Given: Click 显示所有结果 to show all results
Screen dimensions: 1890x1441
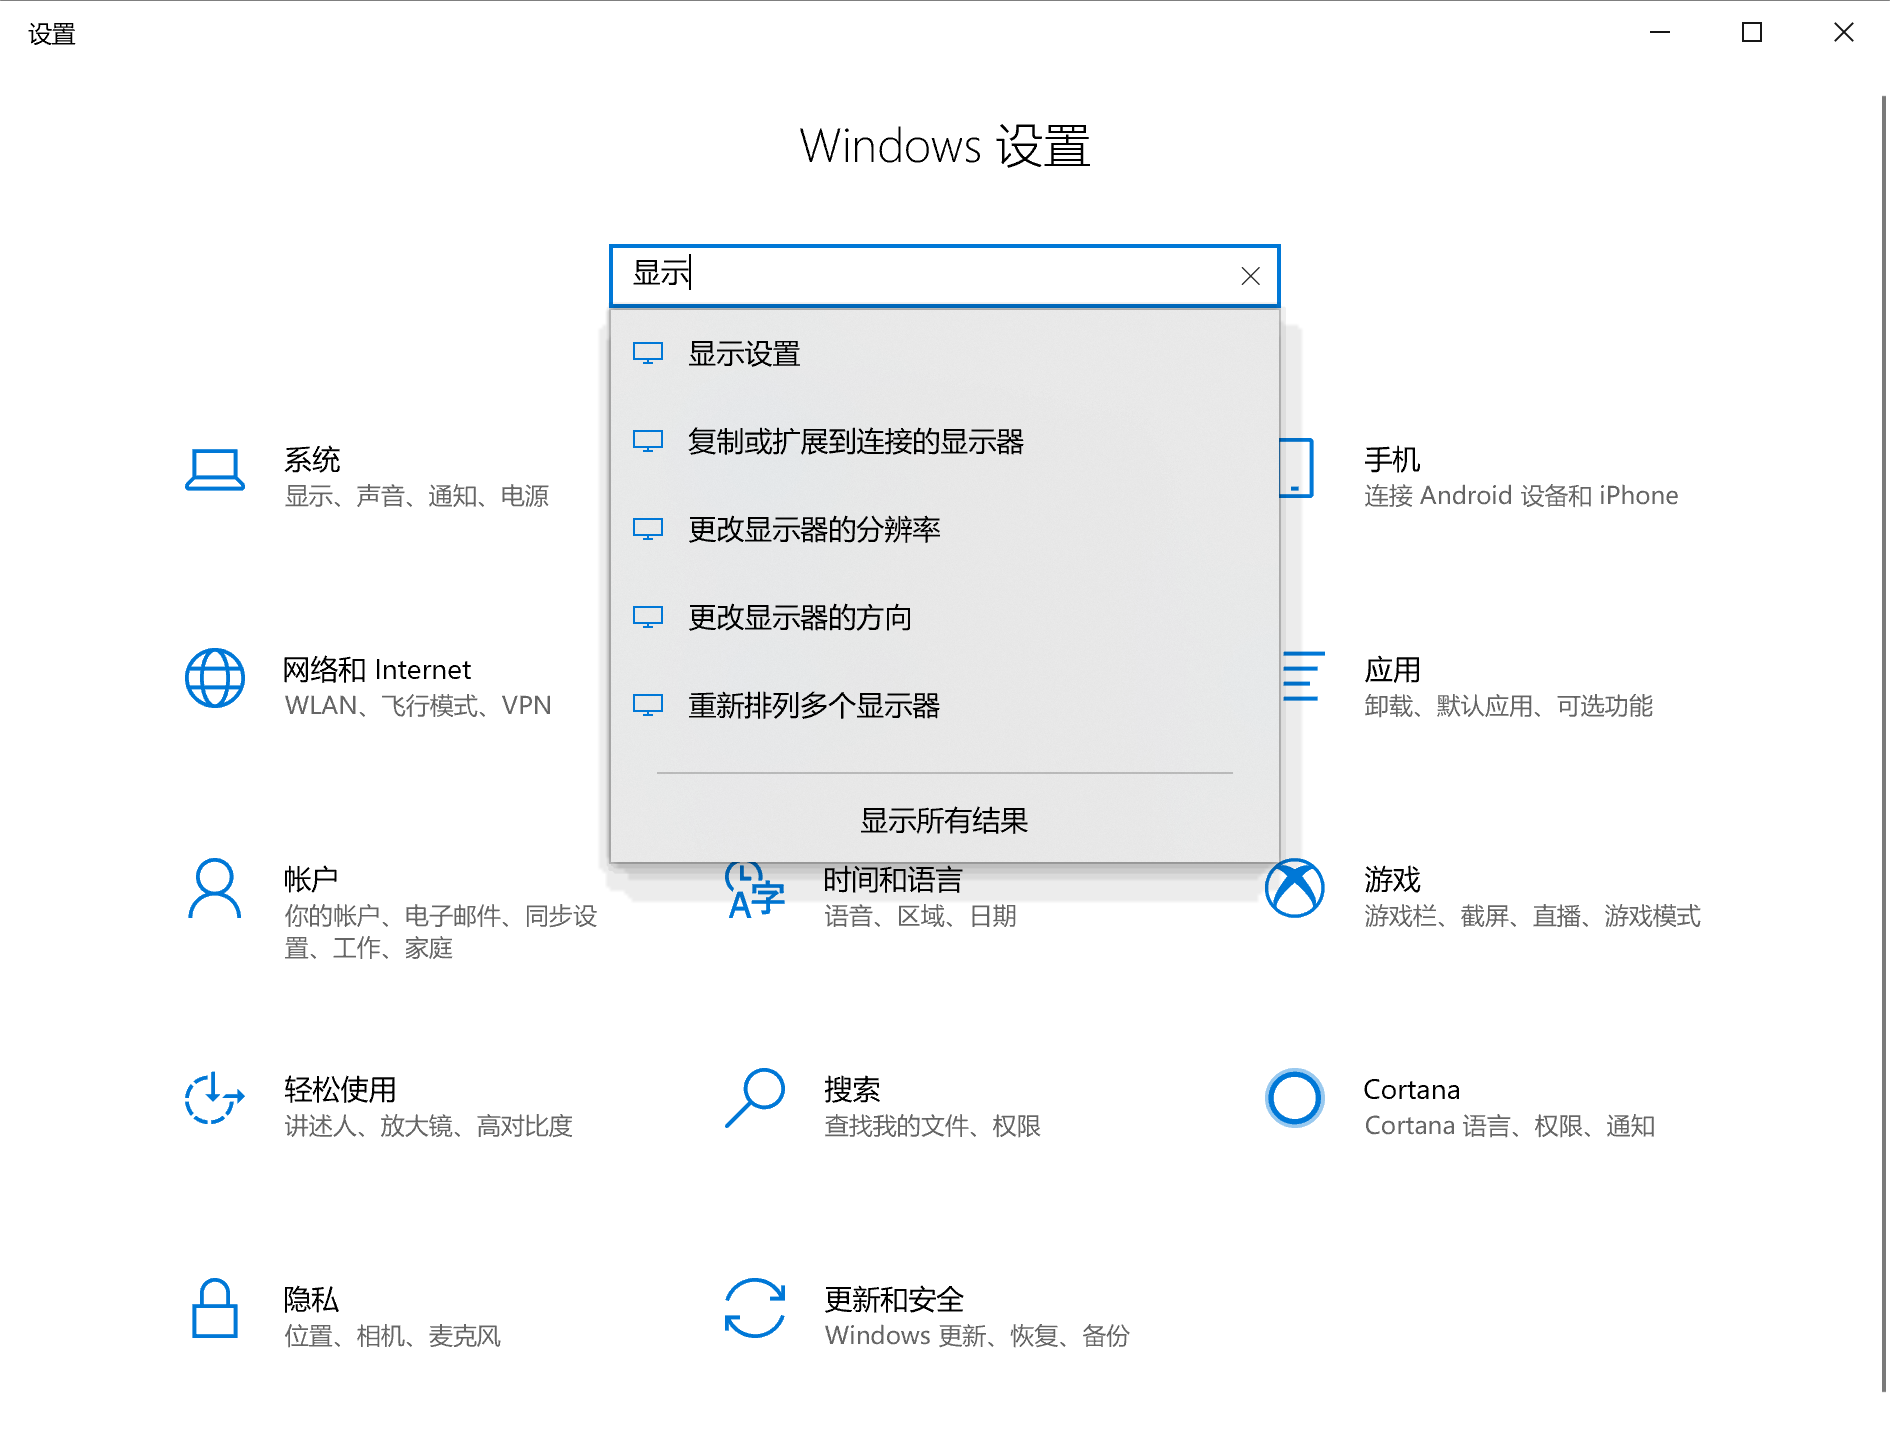Looking at the screenshot, I should pyautogui.click(x=945, y=821).
